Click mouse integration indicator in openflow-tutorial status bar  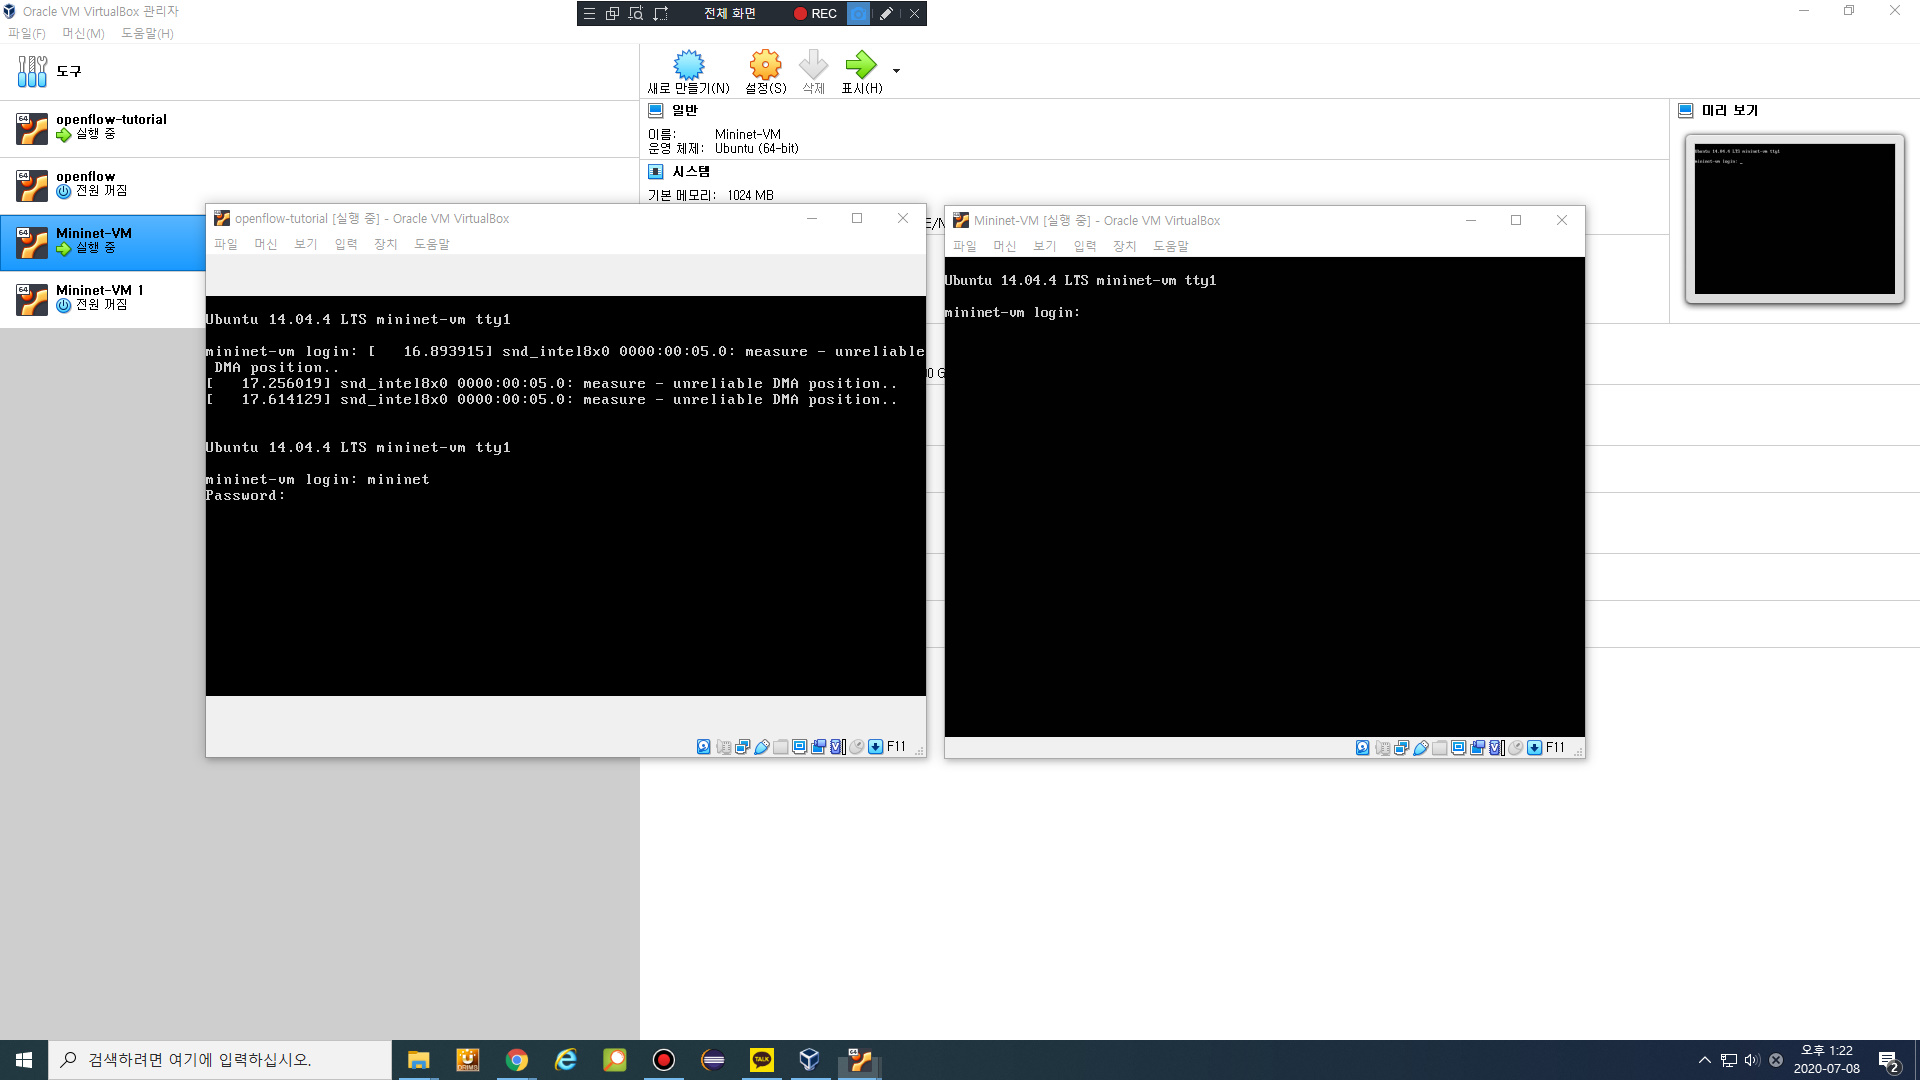click(x=857, y=747)
